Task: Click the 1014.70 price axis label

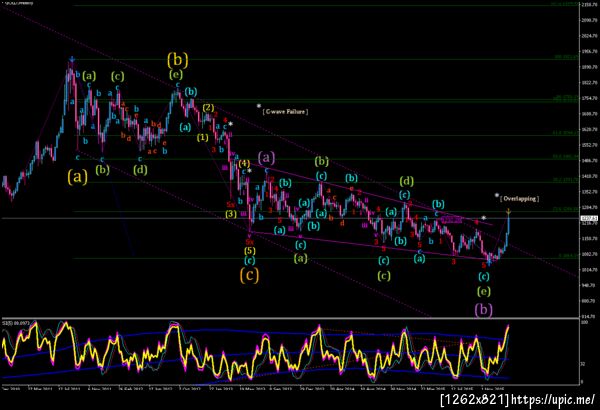Action: [x=587, y=270]
